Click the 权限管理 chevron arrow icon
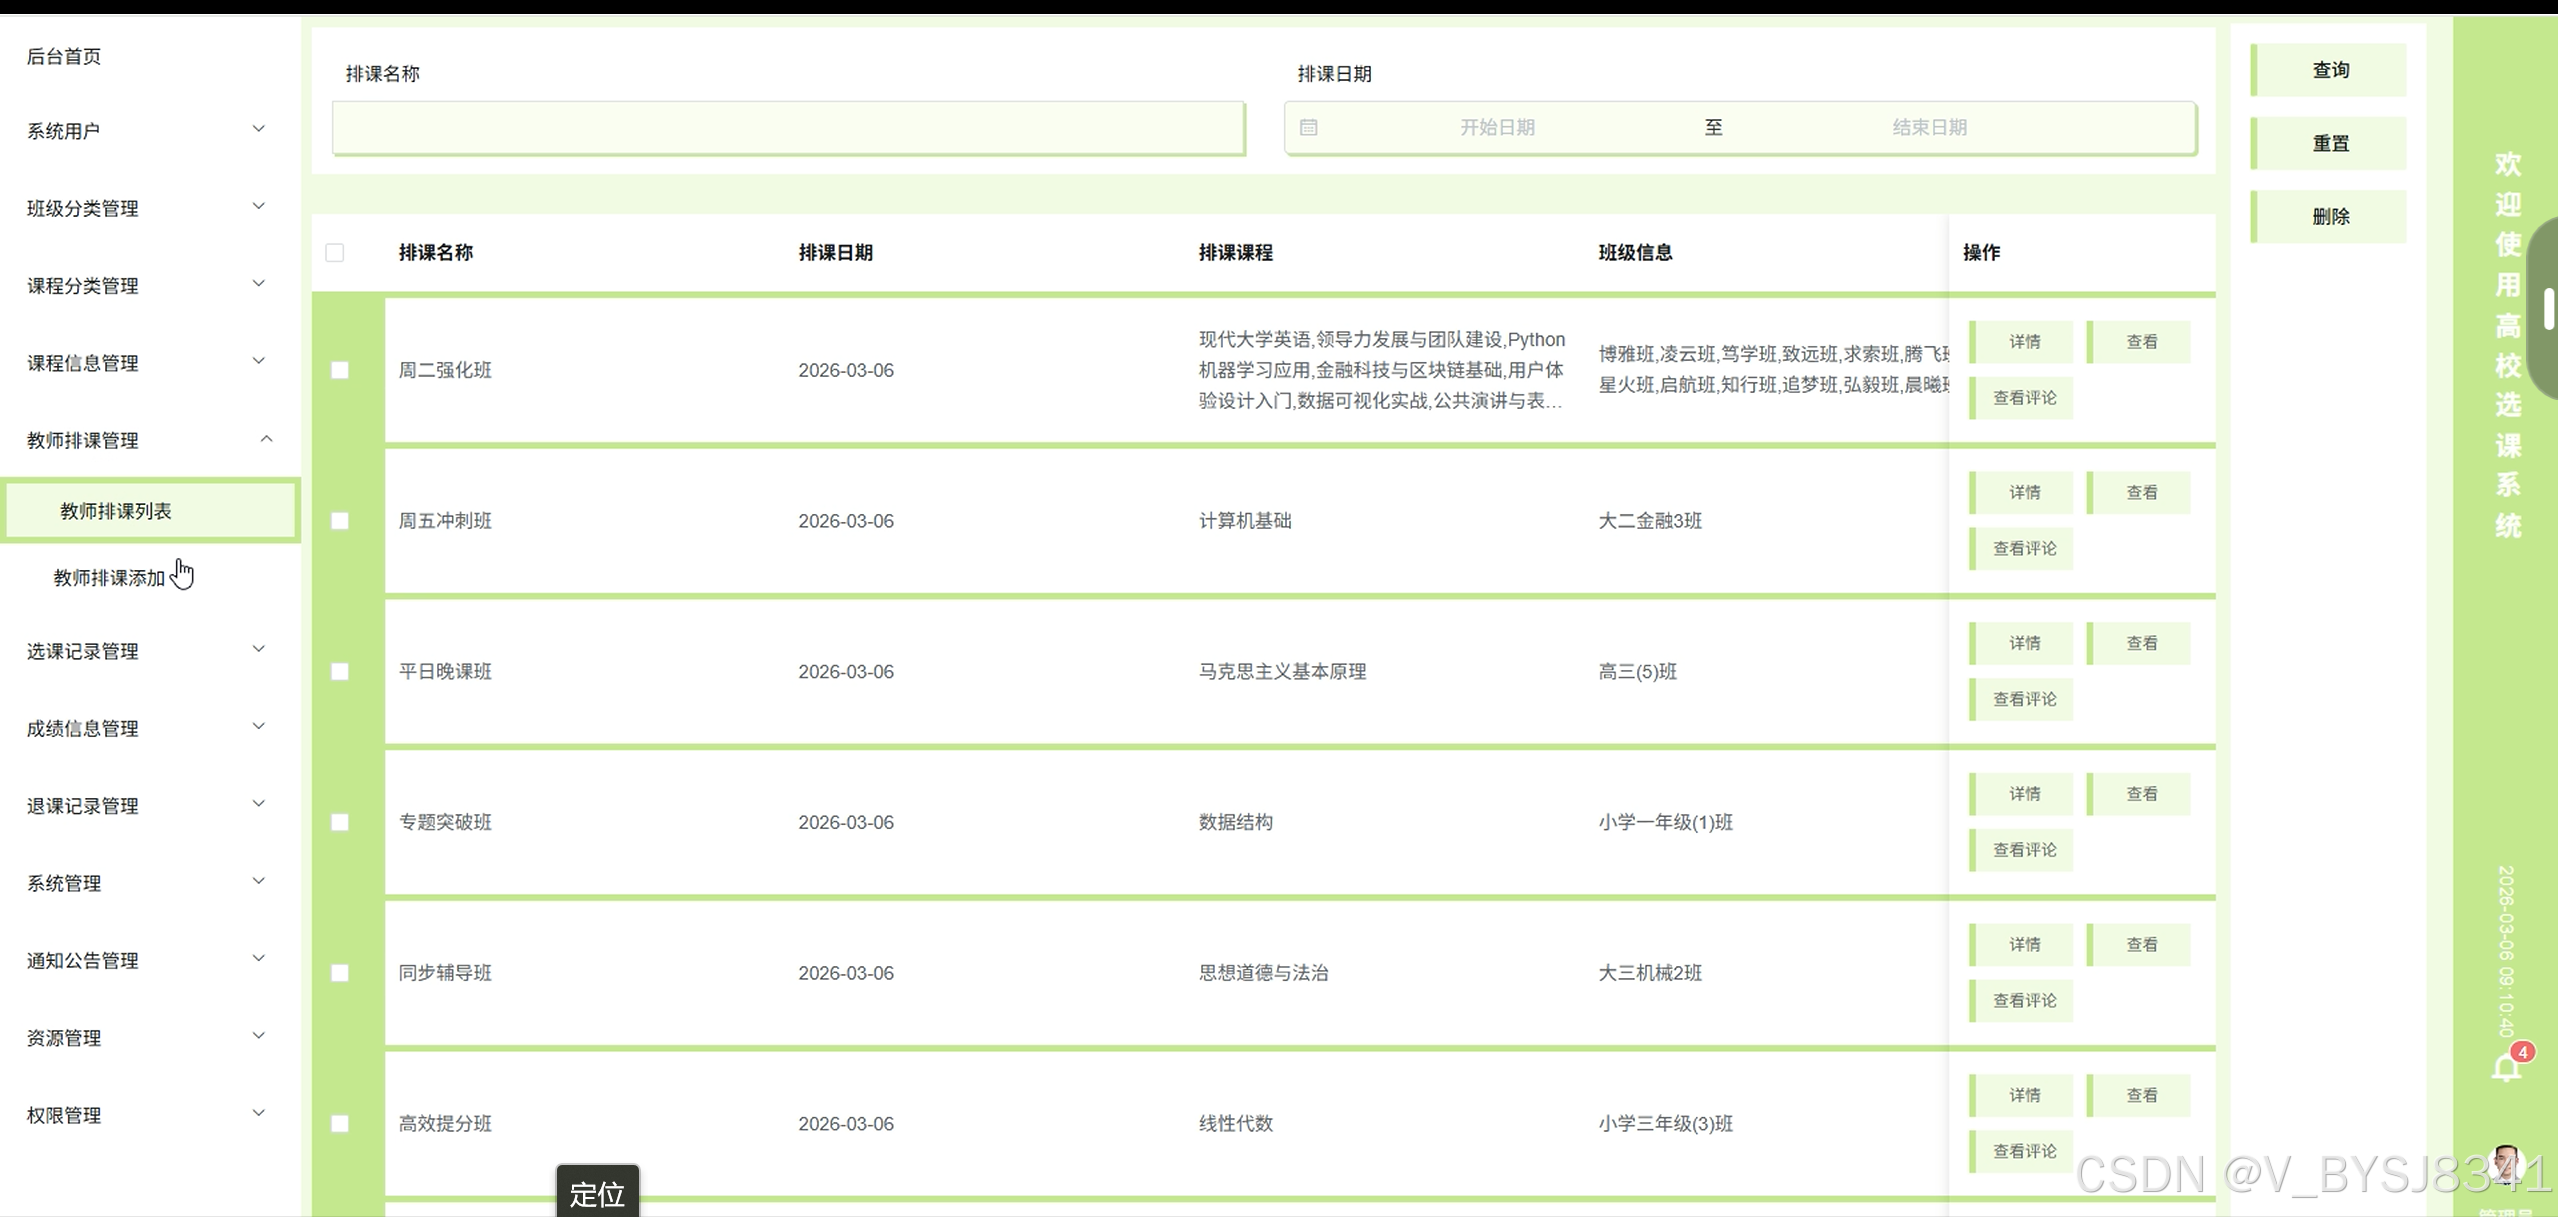This screenshot has width=2558, height=1217. coord(258,1113)
